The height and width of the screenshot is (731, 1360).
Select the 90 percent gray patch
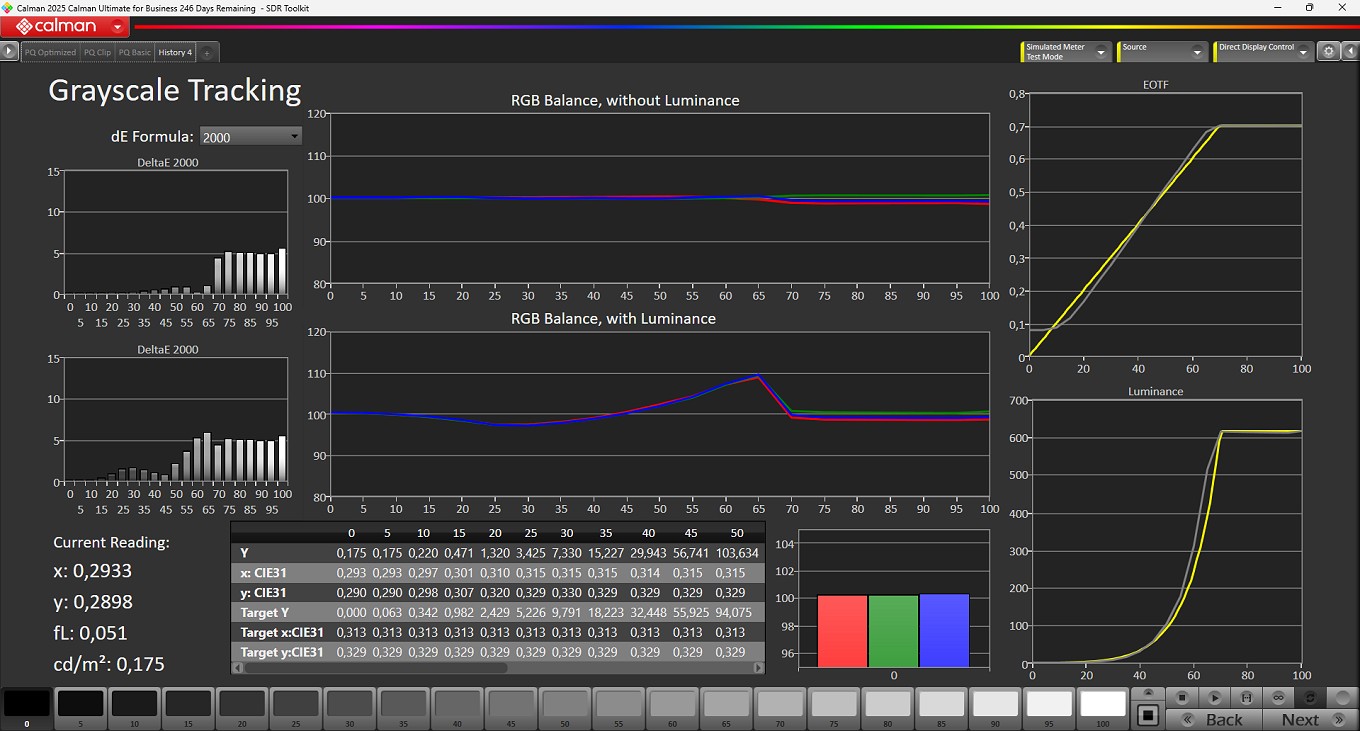click(995, 706)
